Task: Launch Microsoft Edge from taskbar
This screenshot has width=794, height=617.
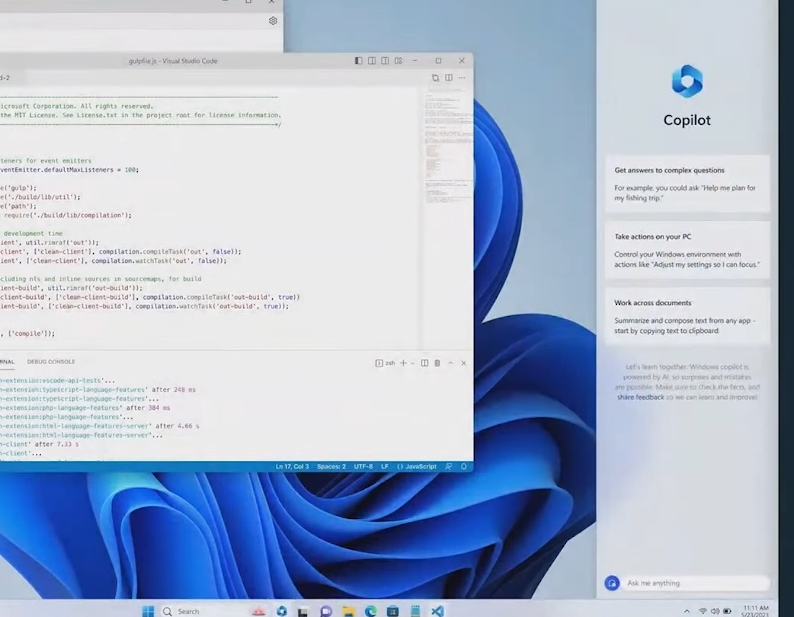Action: pos(371,611)
